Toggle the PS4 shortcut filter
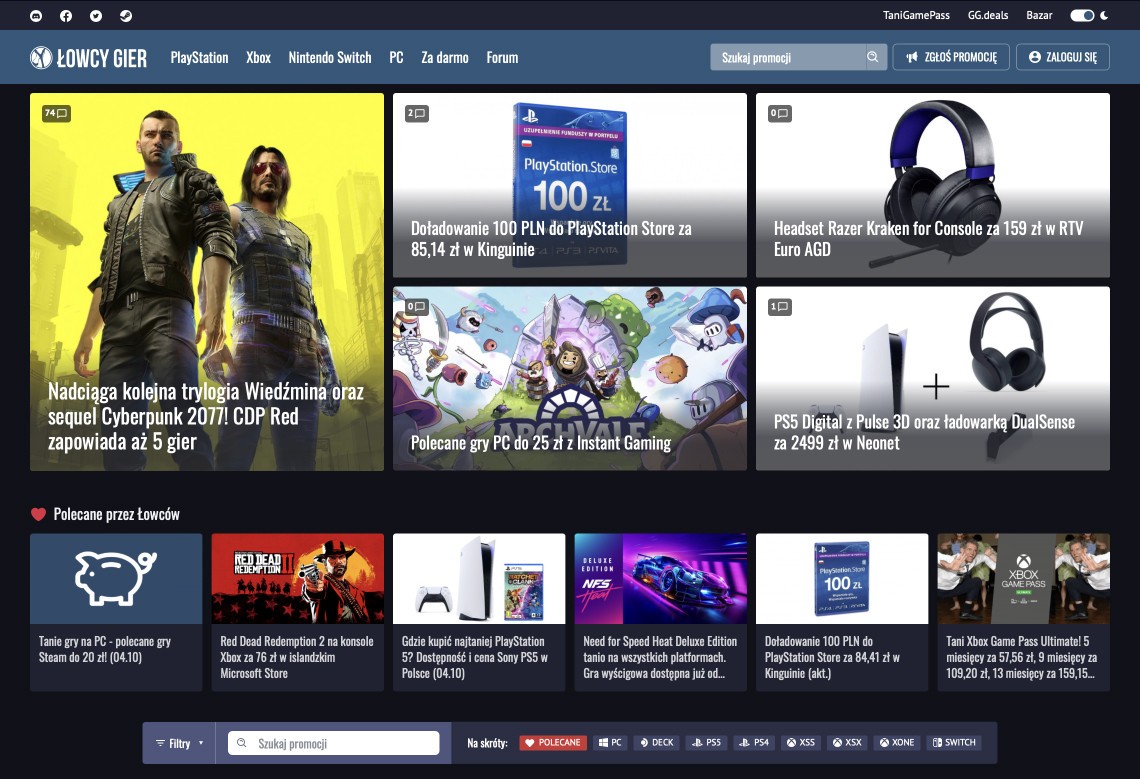Image resolution: width=1140 pixels, height=779 pixels. pos(754,743)
